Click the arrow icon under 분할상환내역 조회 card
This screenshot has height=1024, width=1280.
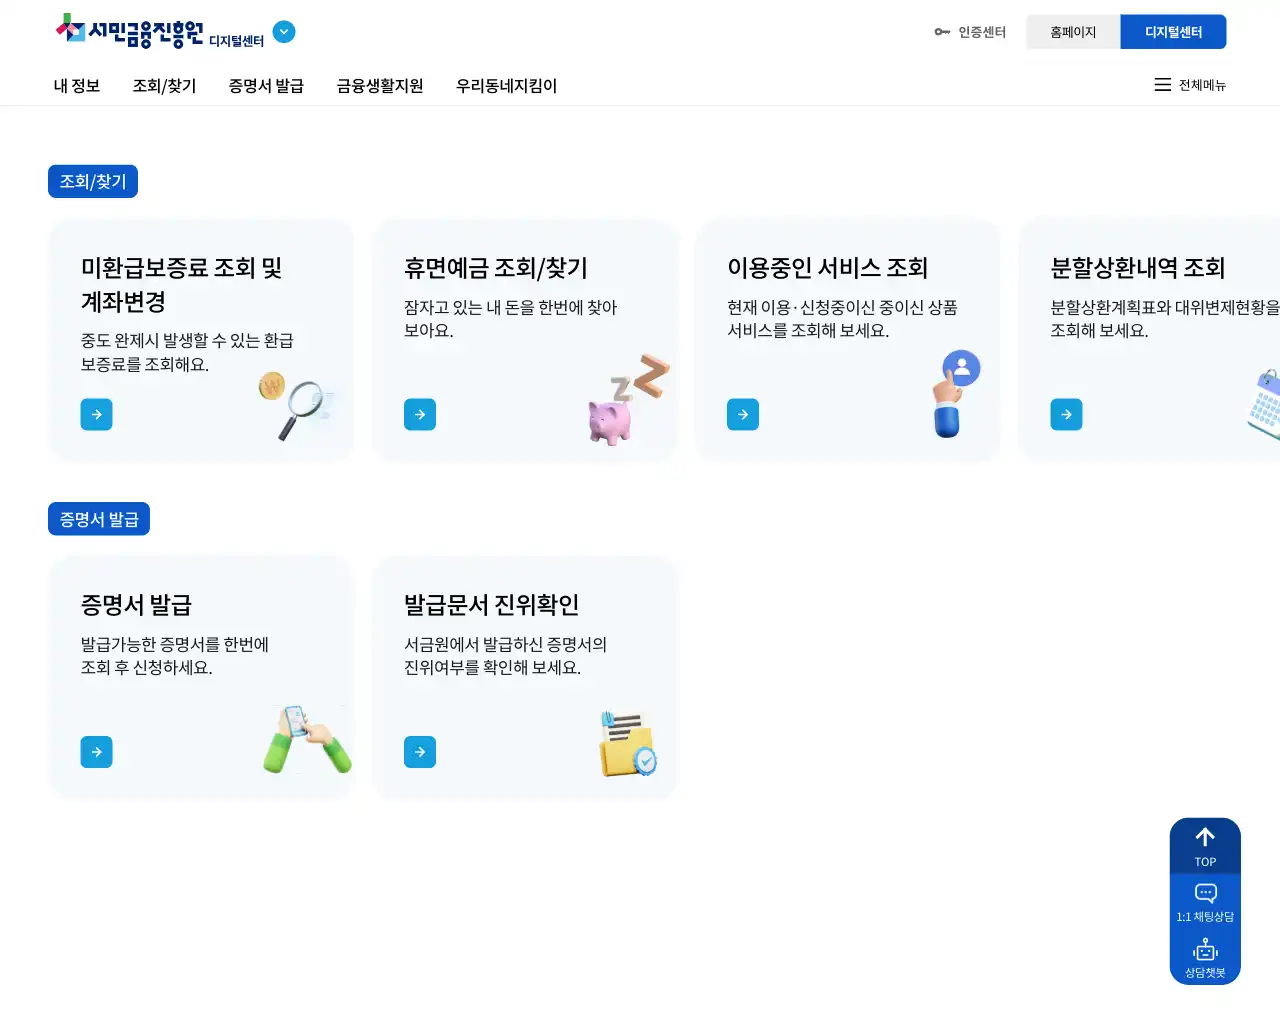1066,414
